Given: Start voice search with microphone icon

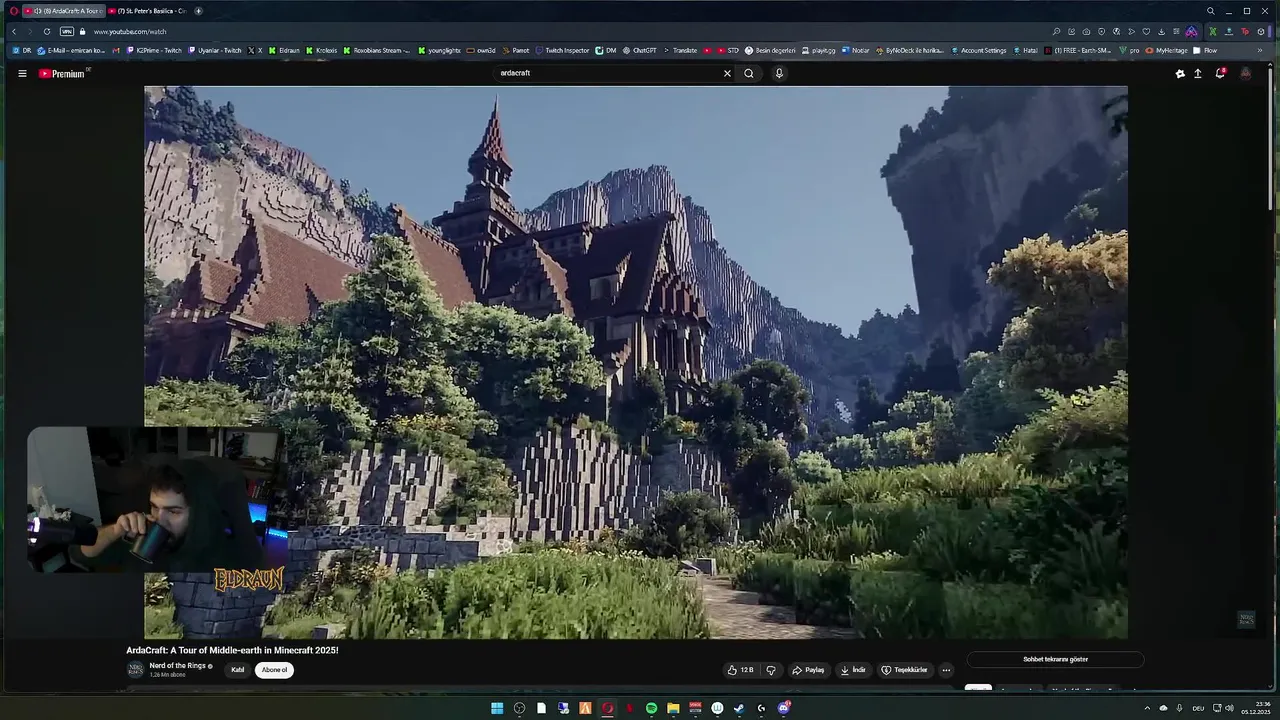Looking at the screenshot, I should point(779,73).
